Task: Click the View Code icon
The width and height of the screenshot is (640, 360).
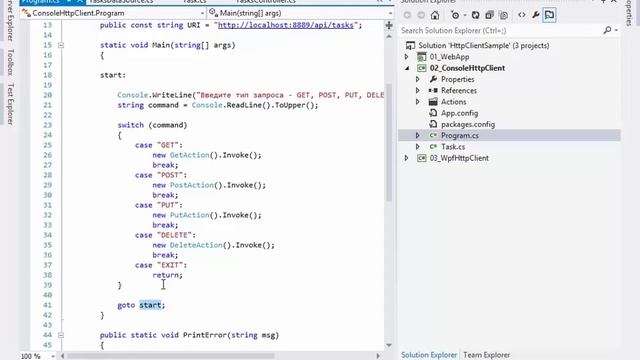Action: 522,15
